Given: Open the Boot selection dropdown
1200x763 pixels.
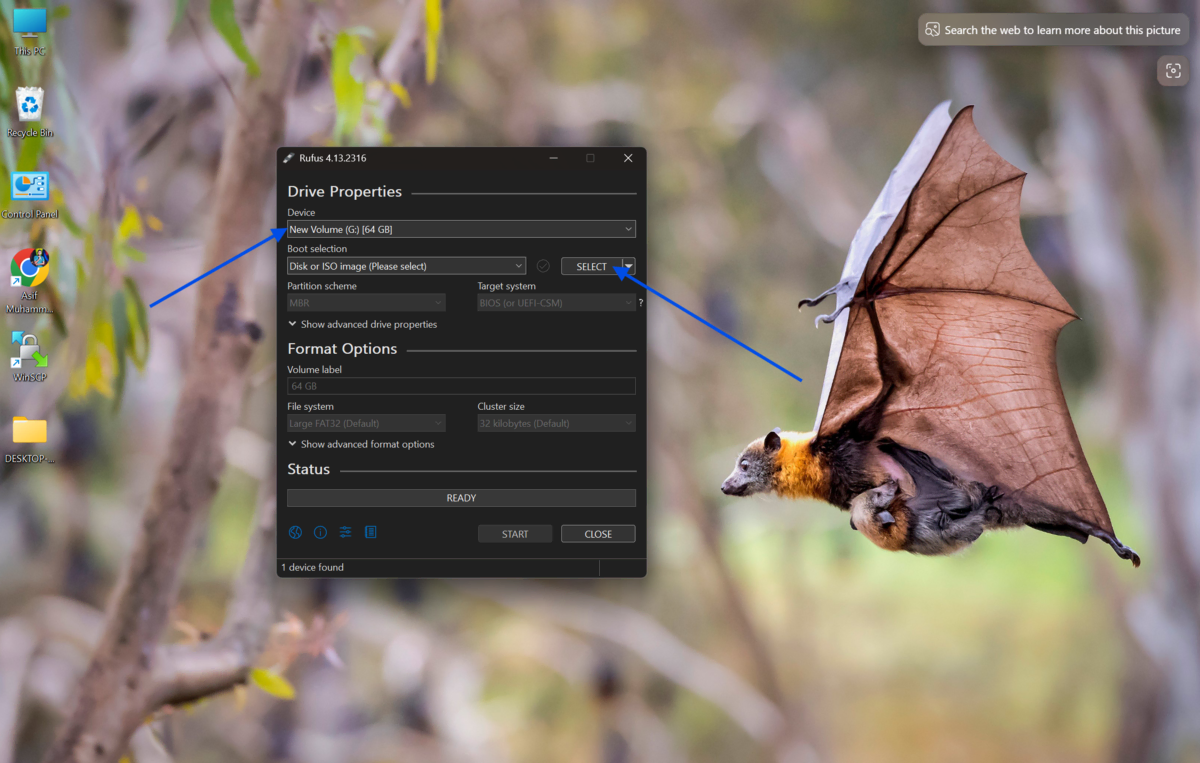Looking at the screenshot, I should 406,266.
